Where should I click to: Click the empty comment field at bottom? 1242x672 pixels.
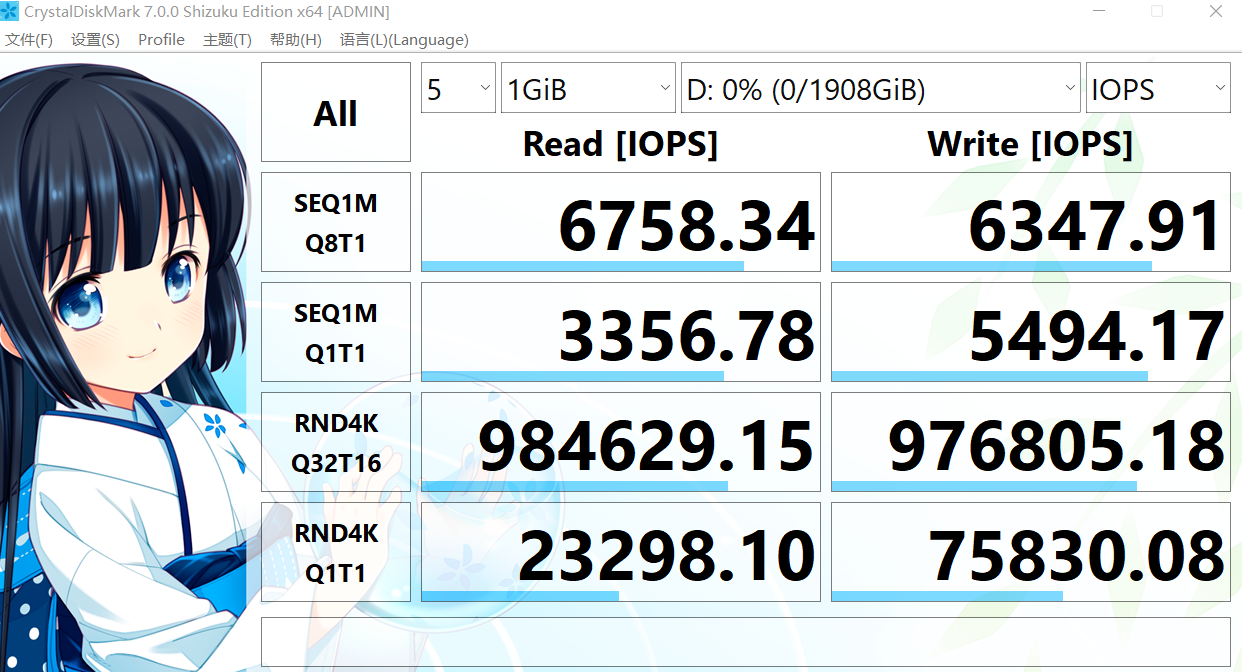[746, 642]
